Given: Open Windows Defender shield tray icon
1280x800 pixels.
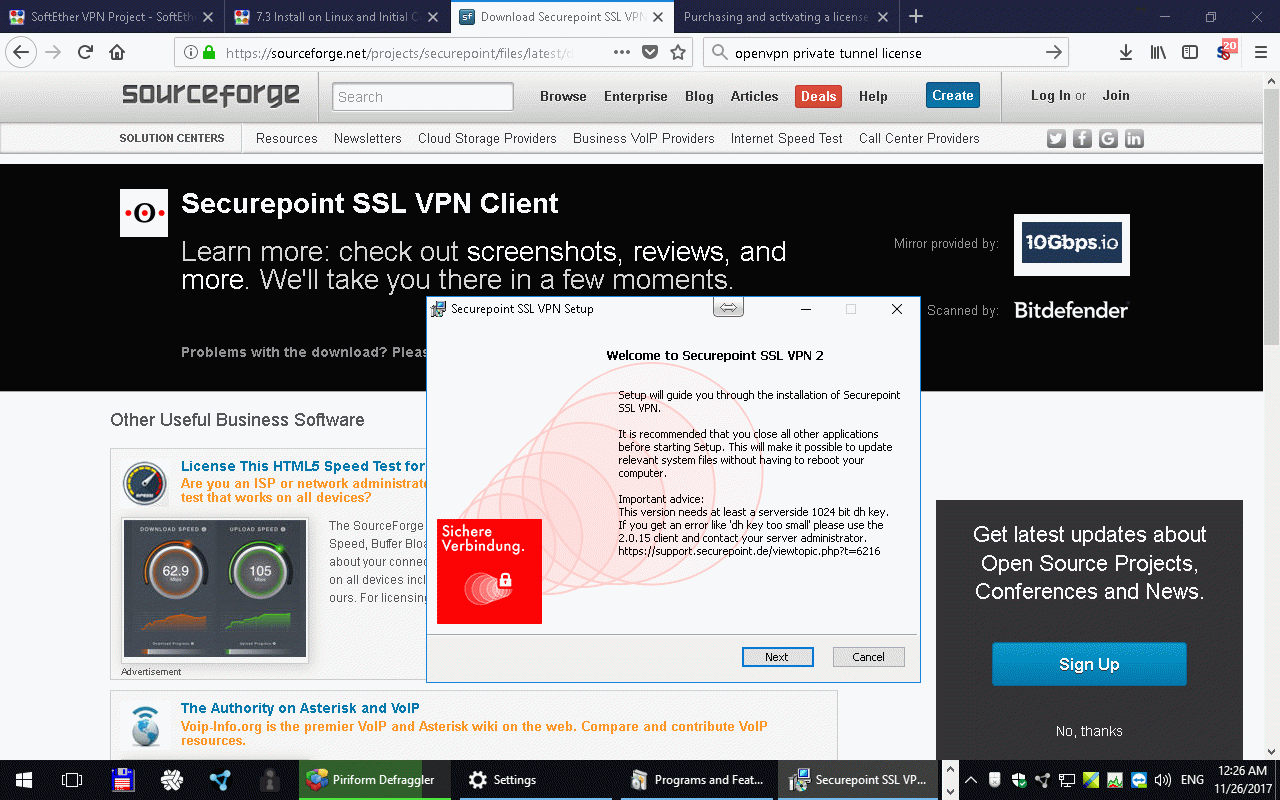Looking at the screenshot, I should 1019,780.
